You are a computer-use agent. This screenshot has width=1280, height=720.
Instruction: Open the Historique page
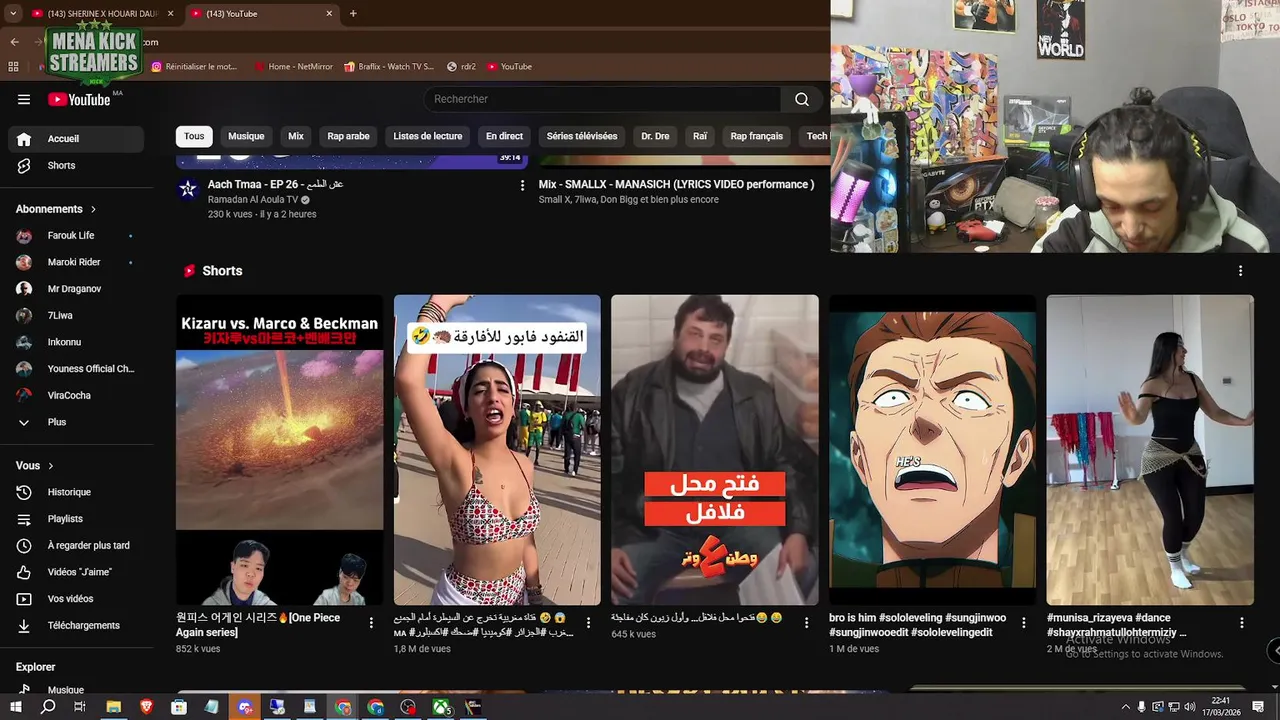click(x=76, y=492)
